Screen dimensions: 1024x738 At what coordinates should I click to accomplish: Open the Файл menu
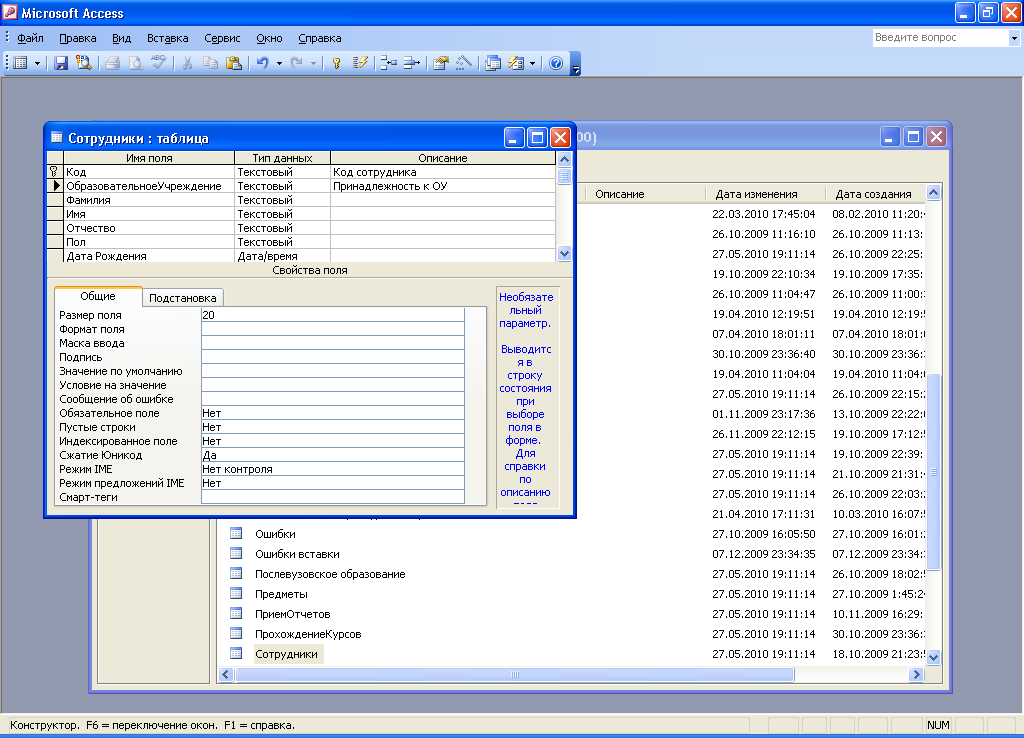(x=30, y=38)
